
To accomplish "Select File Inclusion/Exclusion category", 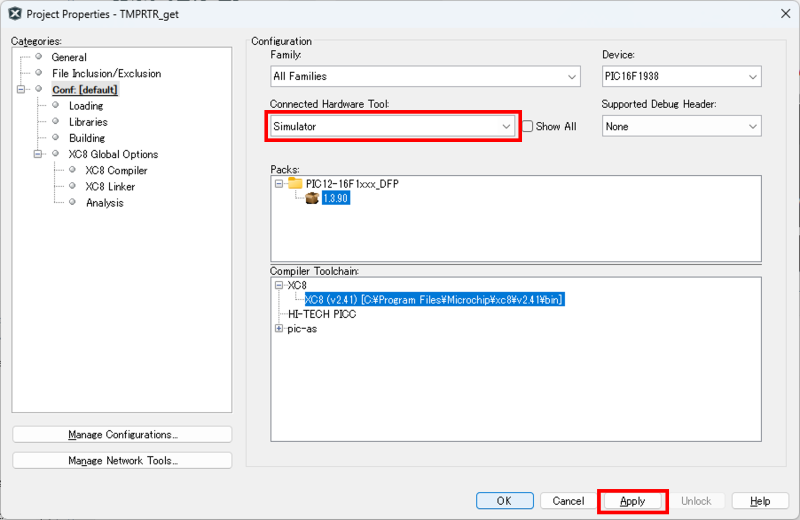I will tap(106, 74).
